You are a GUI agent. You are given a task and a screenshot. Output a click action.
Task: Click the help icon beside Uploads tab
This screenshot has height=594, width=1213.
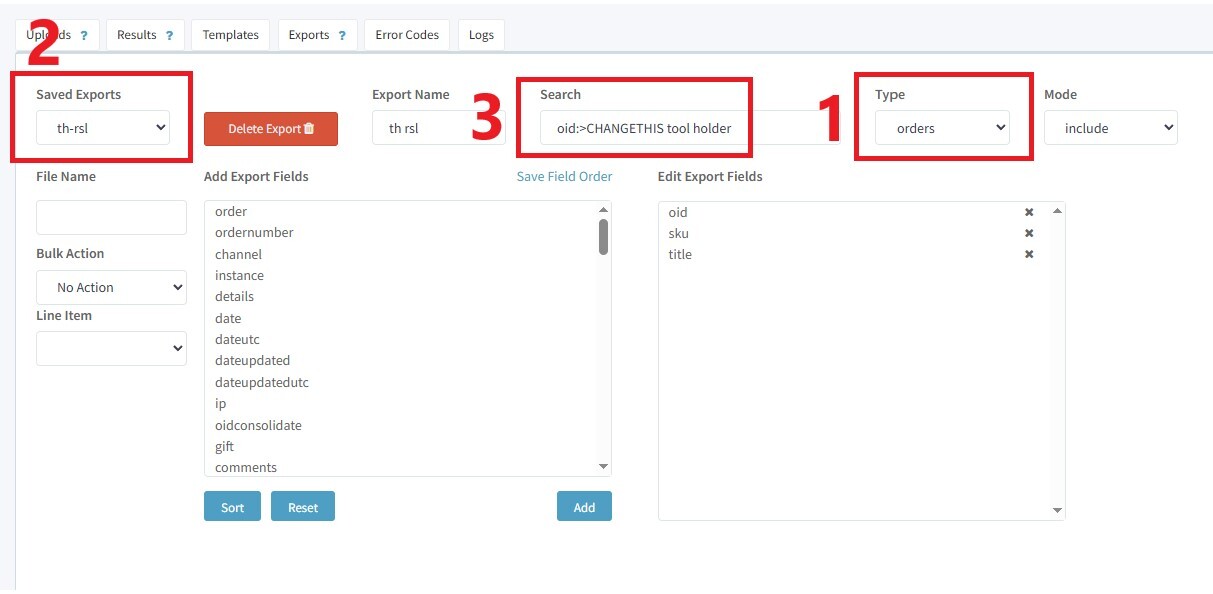(84, 35)
